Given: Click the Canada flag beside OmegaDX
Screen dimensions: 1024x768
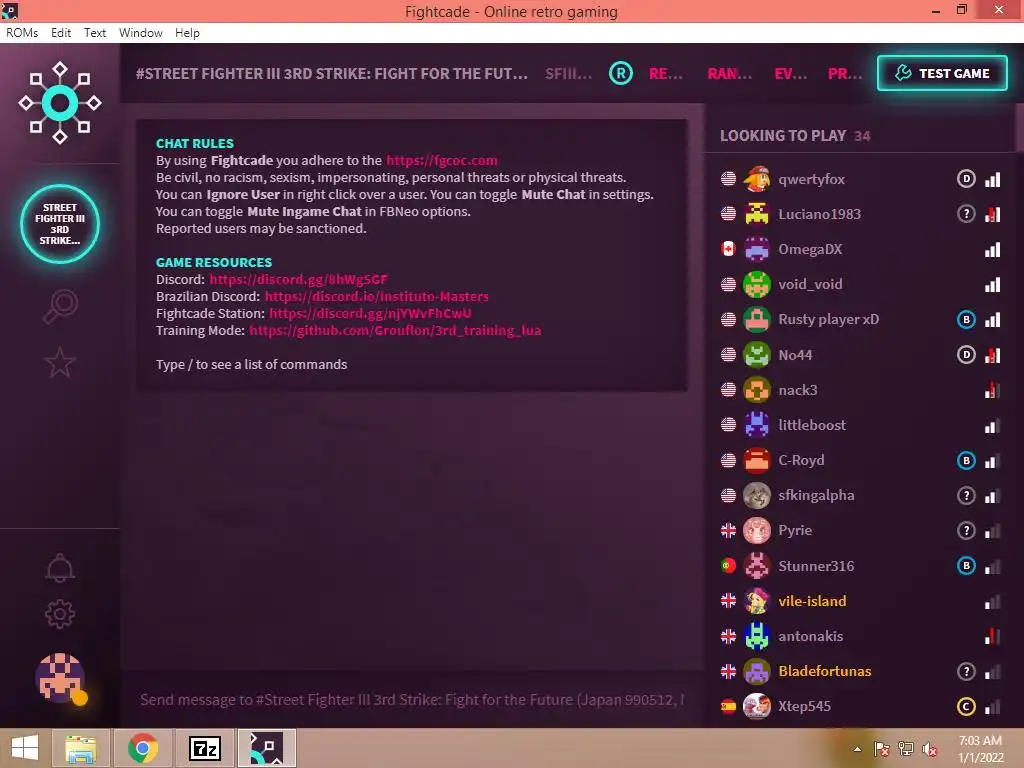Looking at the screenshot, I should click(x=728, y=249).
